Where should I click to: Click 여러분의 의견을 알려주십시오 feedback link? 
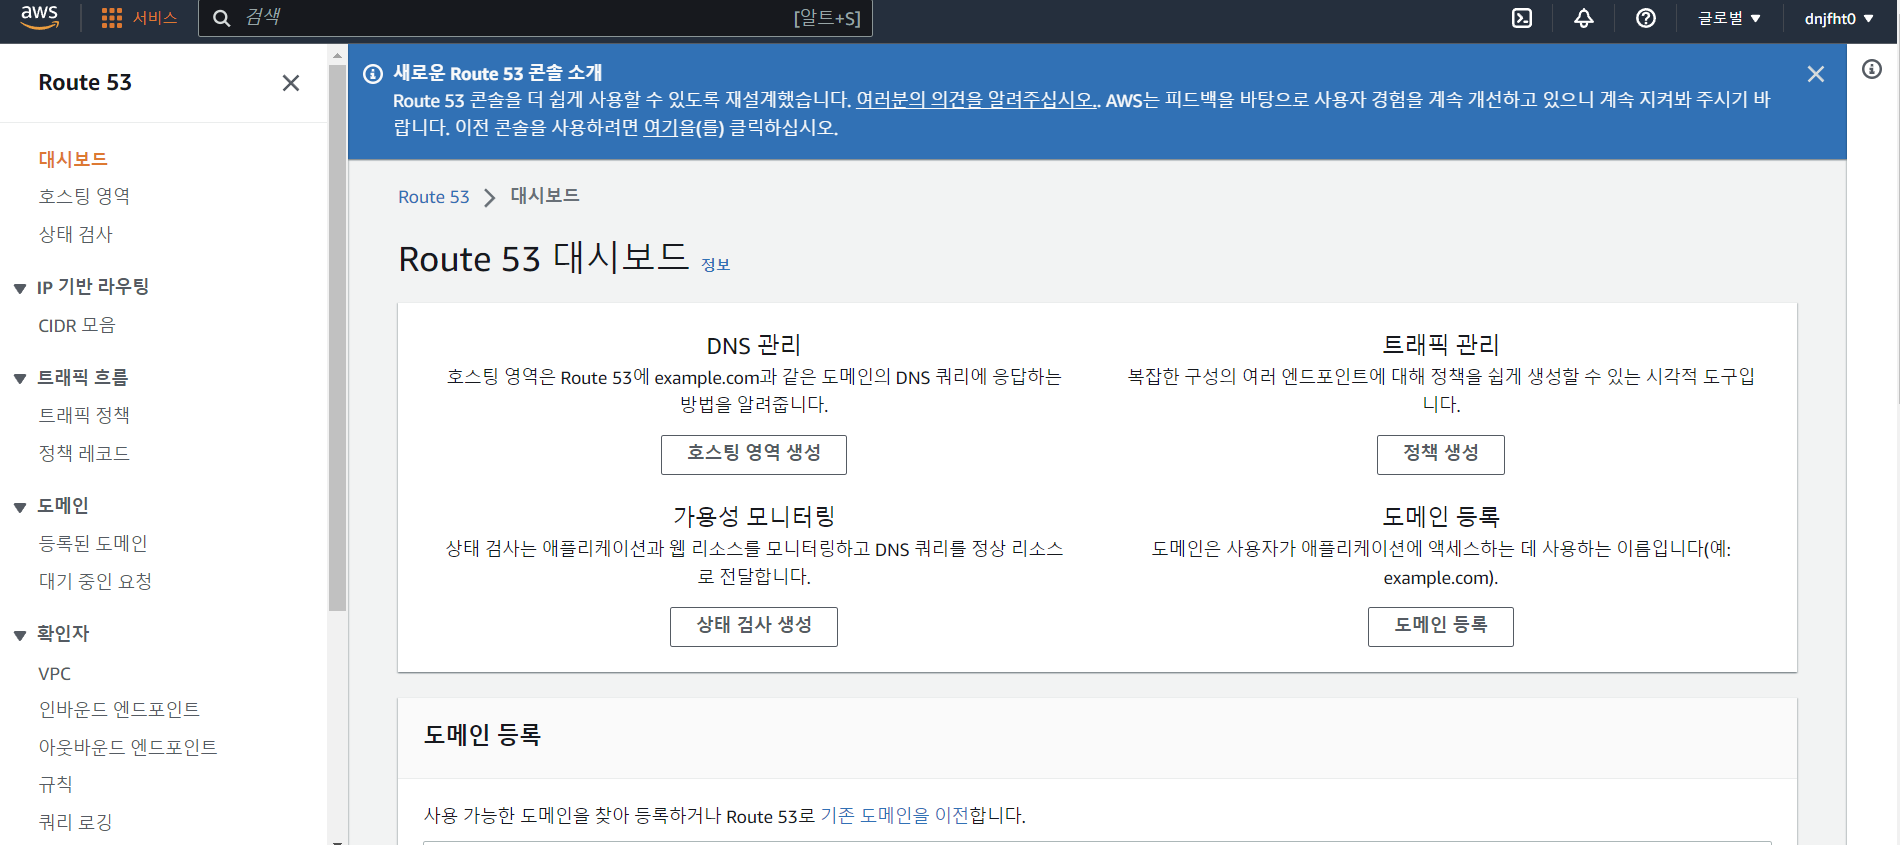976,100
